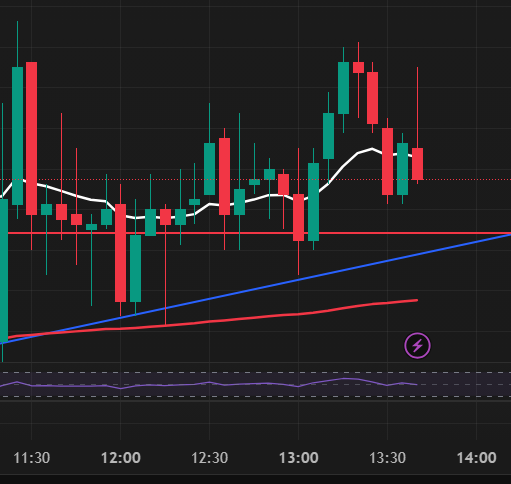Click the purple lightning bolt event icon
The height and width of the screenshot is (484, 511).
click(417, 346)
